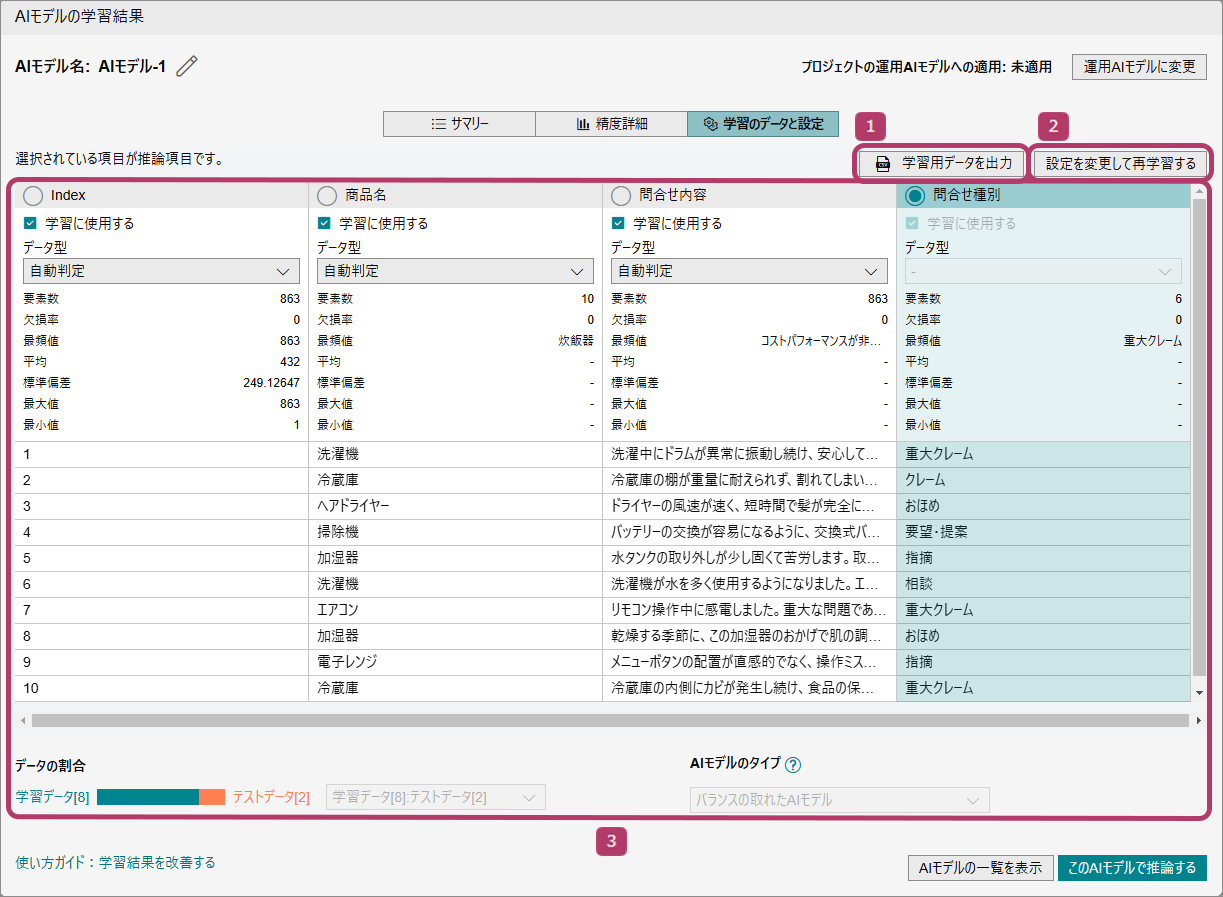The width and height of the screenshot is (1223, 897).
Task: Click the 加湿器 cell in row 5
Action: point(455,558)
